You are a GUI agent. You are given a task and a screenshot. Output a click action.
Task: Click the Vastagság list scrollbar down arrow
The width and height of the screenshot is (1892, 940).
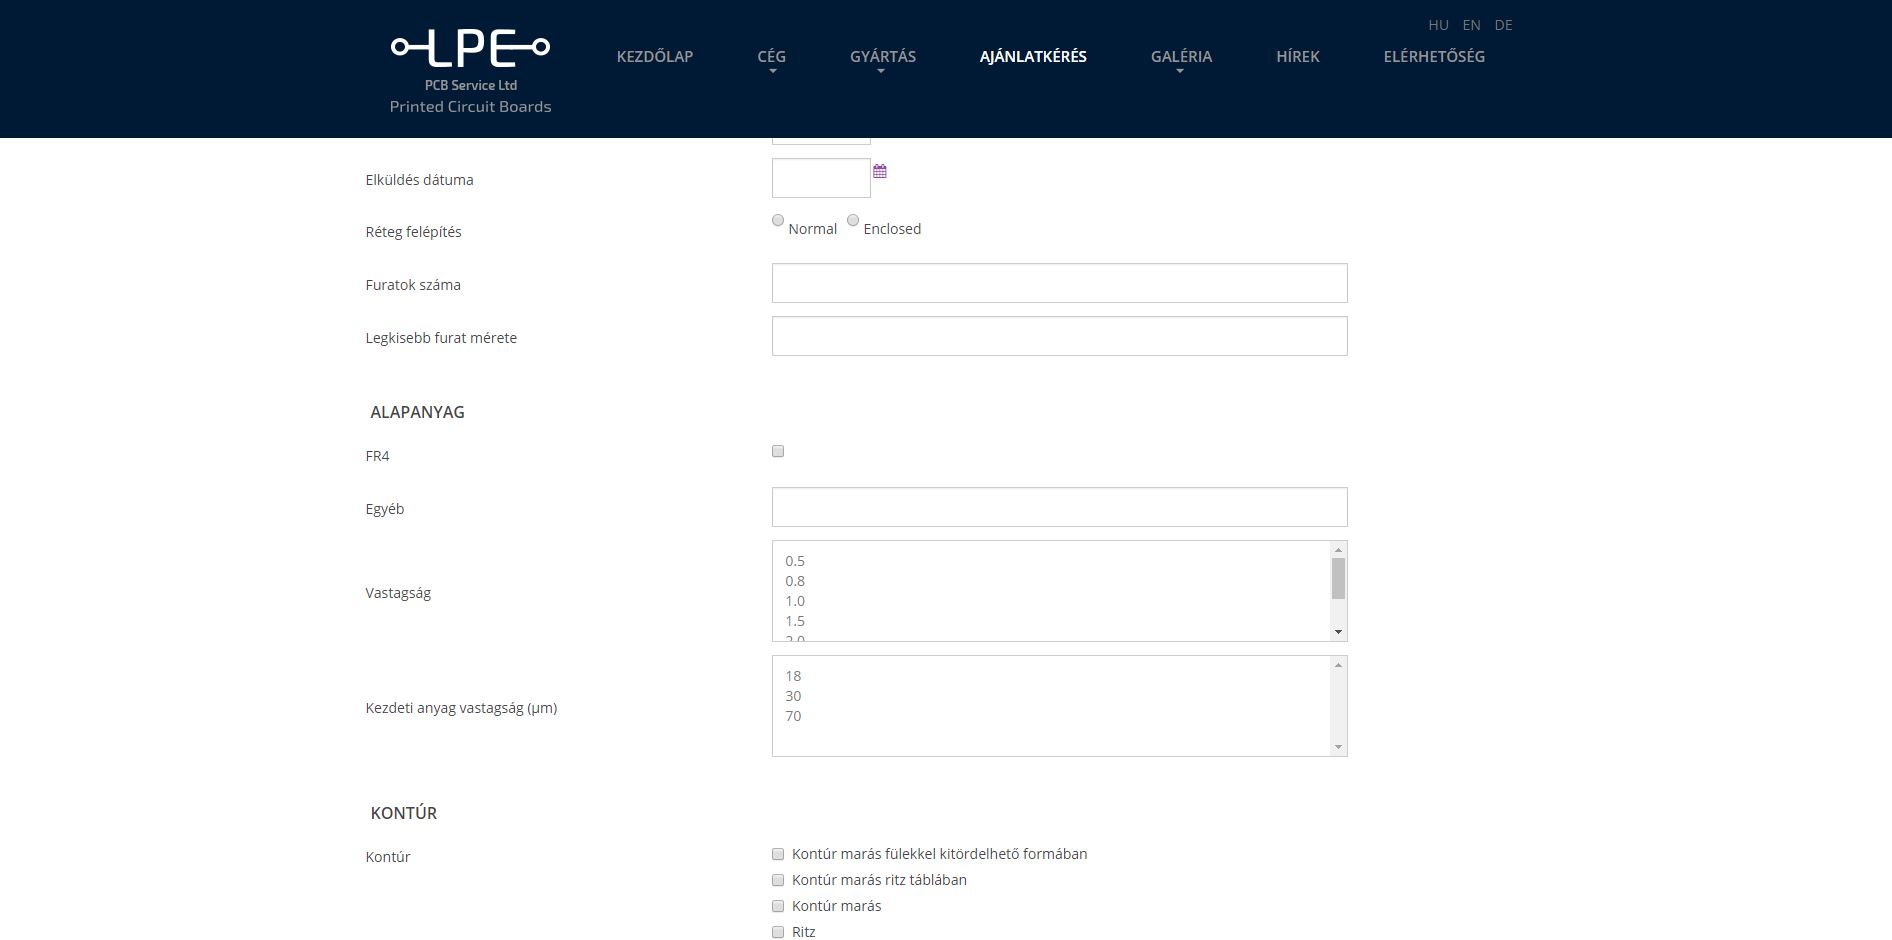point(1338,632)
